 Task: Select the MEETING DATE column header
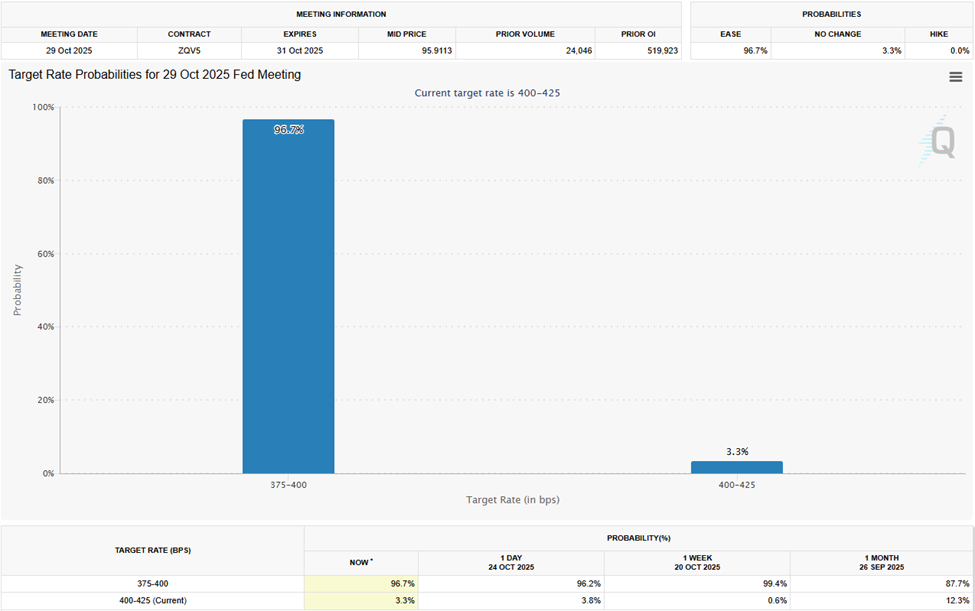coord(68,33)
